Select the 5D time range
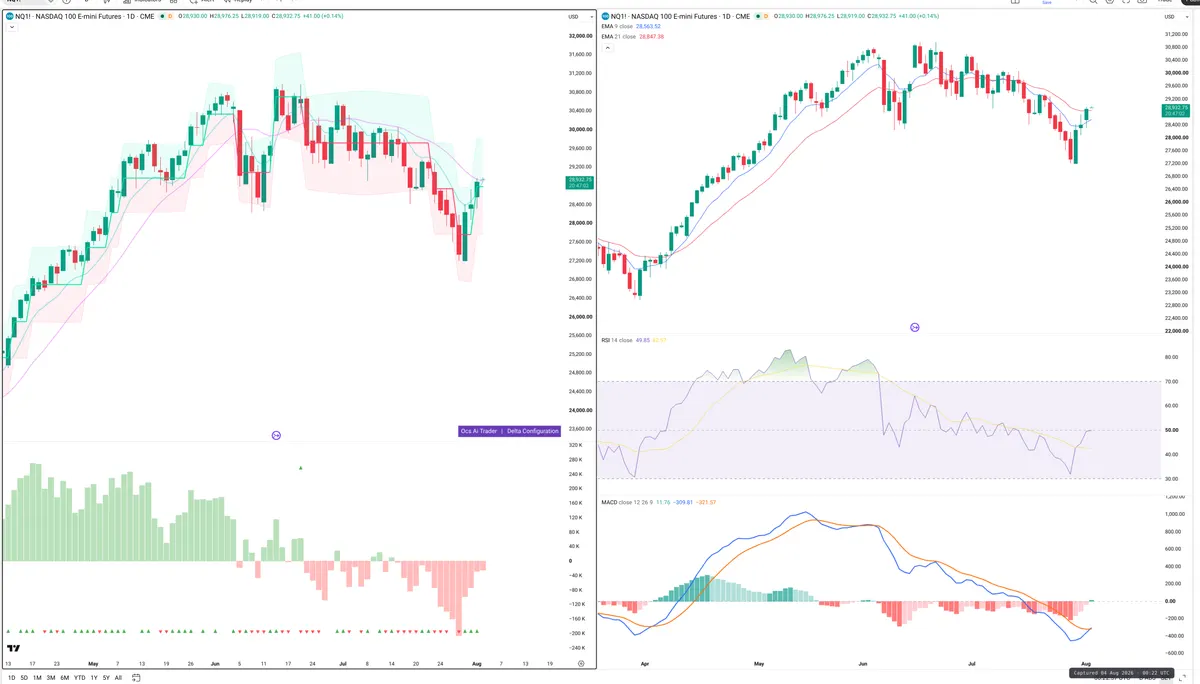The image size is (1200, 684). click(24, 678)
